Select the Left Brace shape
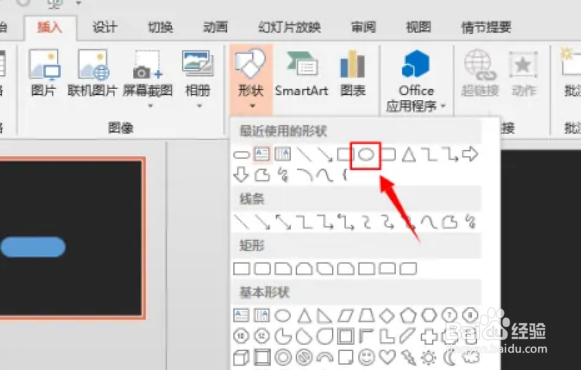Viewport: 581px width, 370px height. pyautogui.click(x=345, y=174)
